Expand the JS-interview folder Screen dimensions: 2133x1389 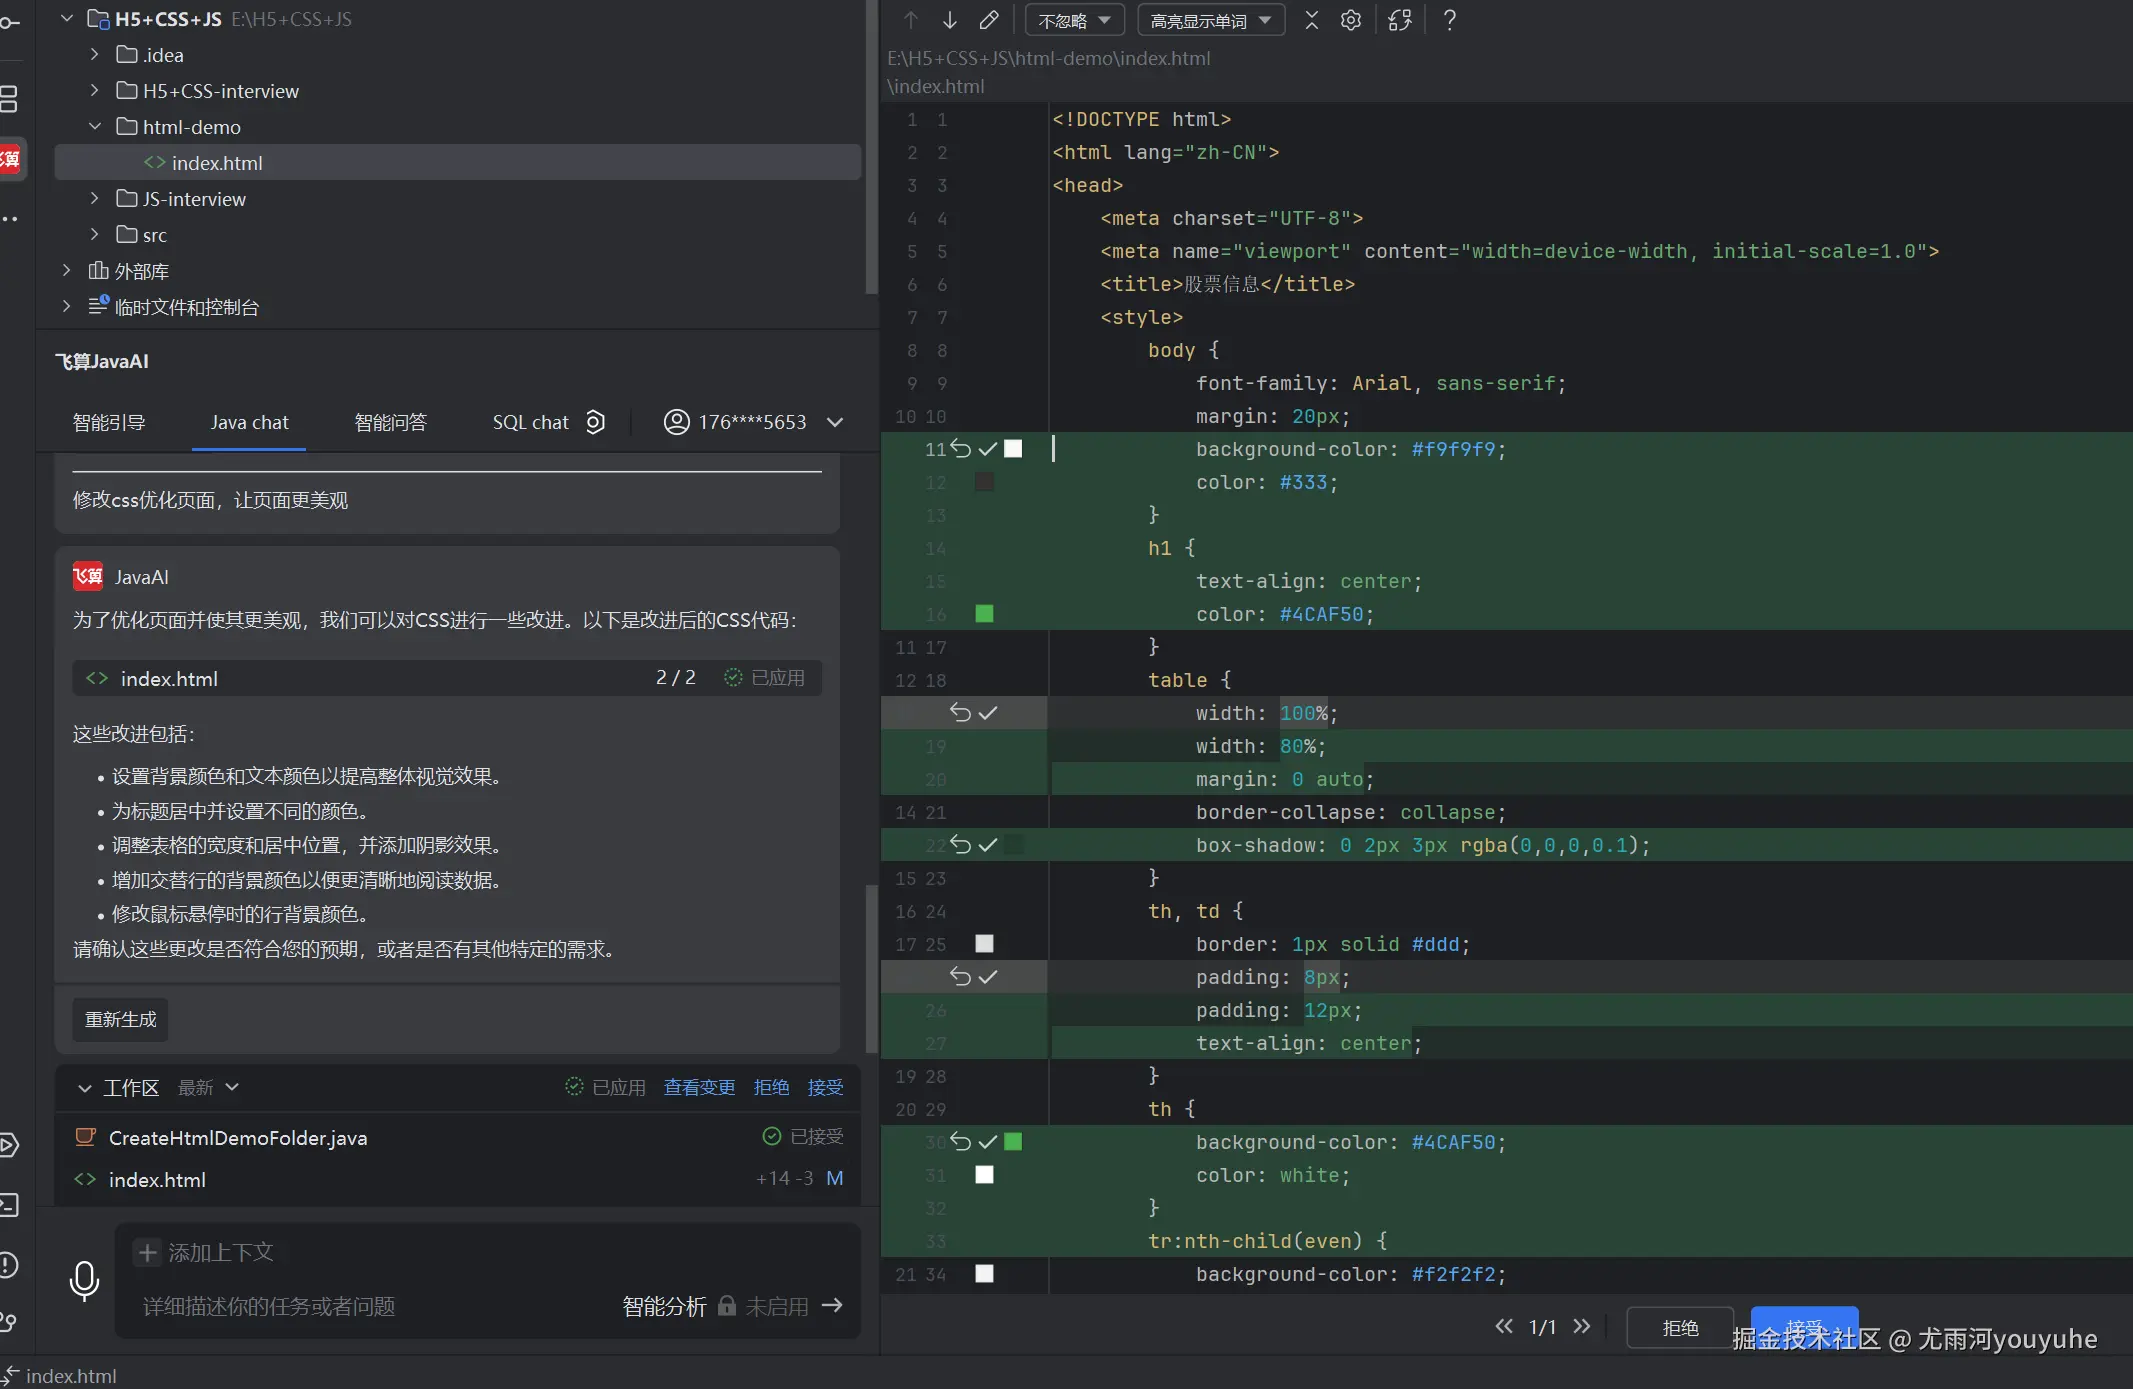(94, 198)
